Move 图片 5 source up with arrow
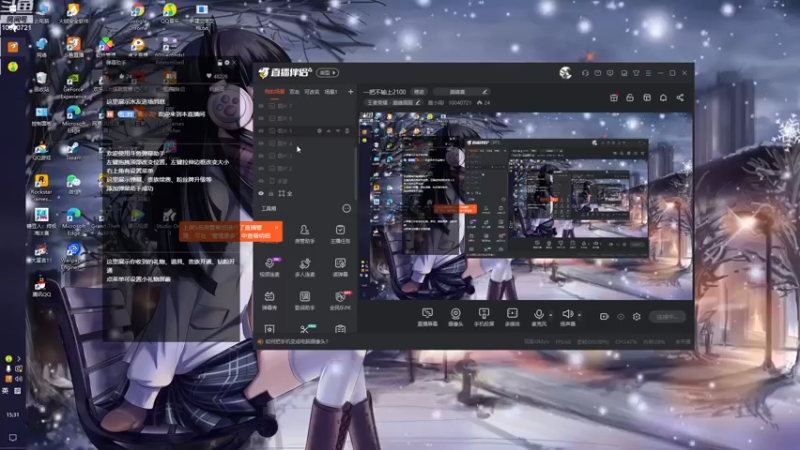The height and width of the screenshot is (450, 800). (329, 131)
